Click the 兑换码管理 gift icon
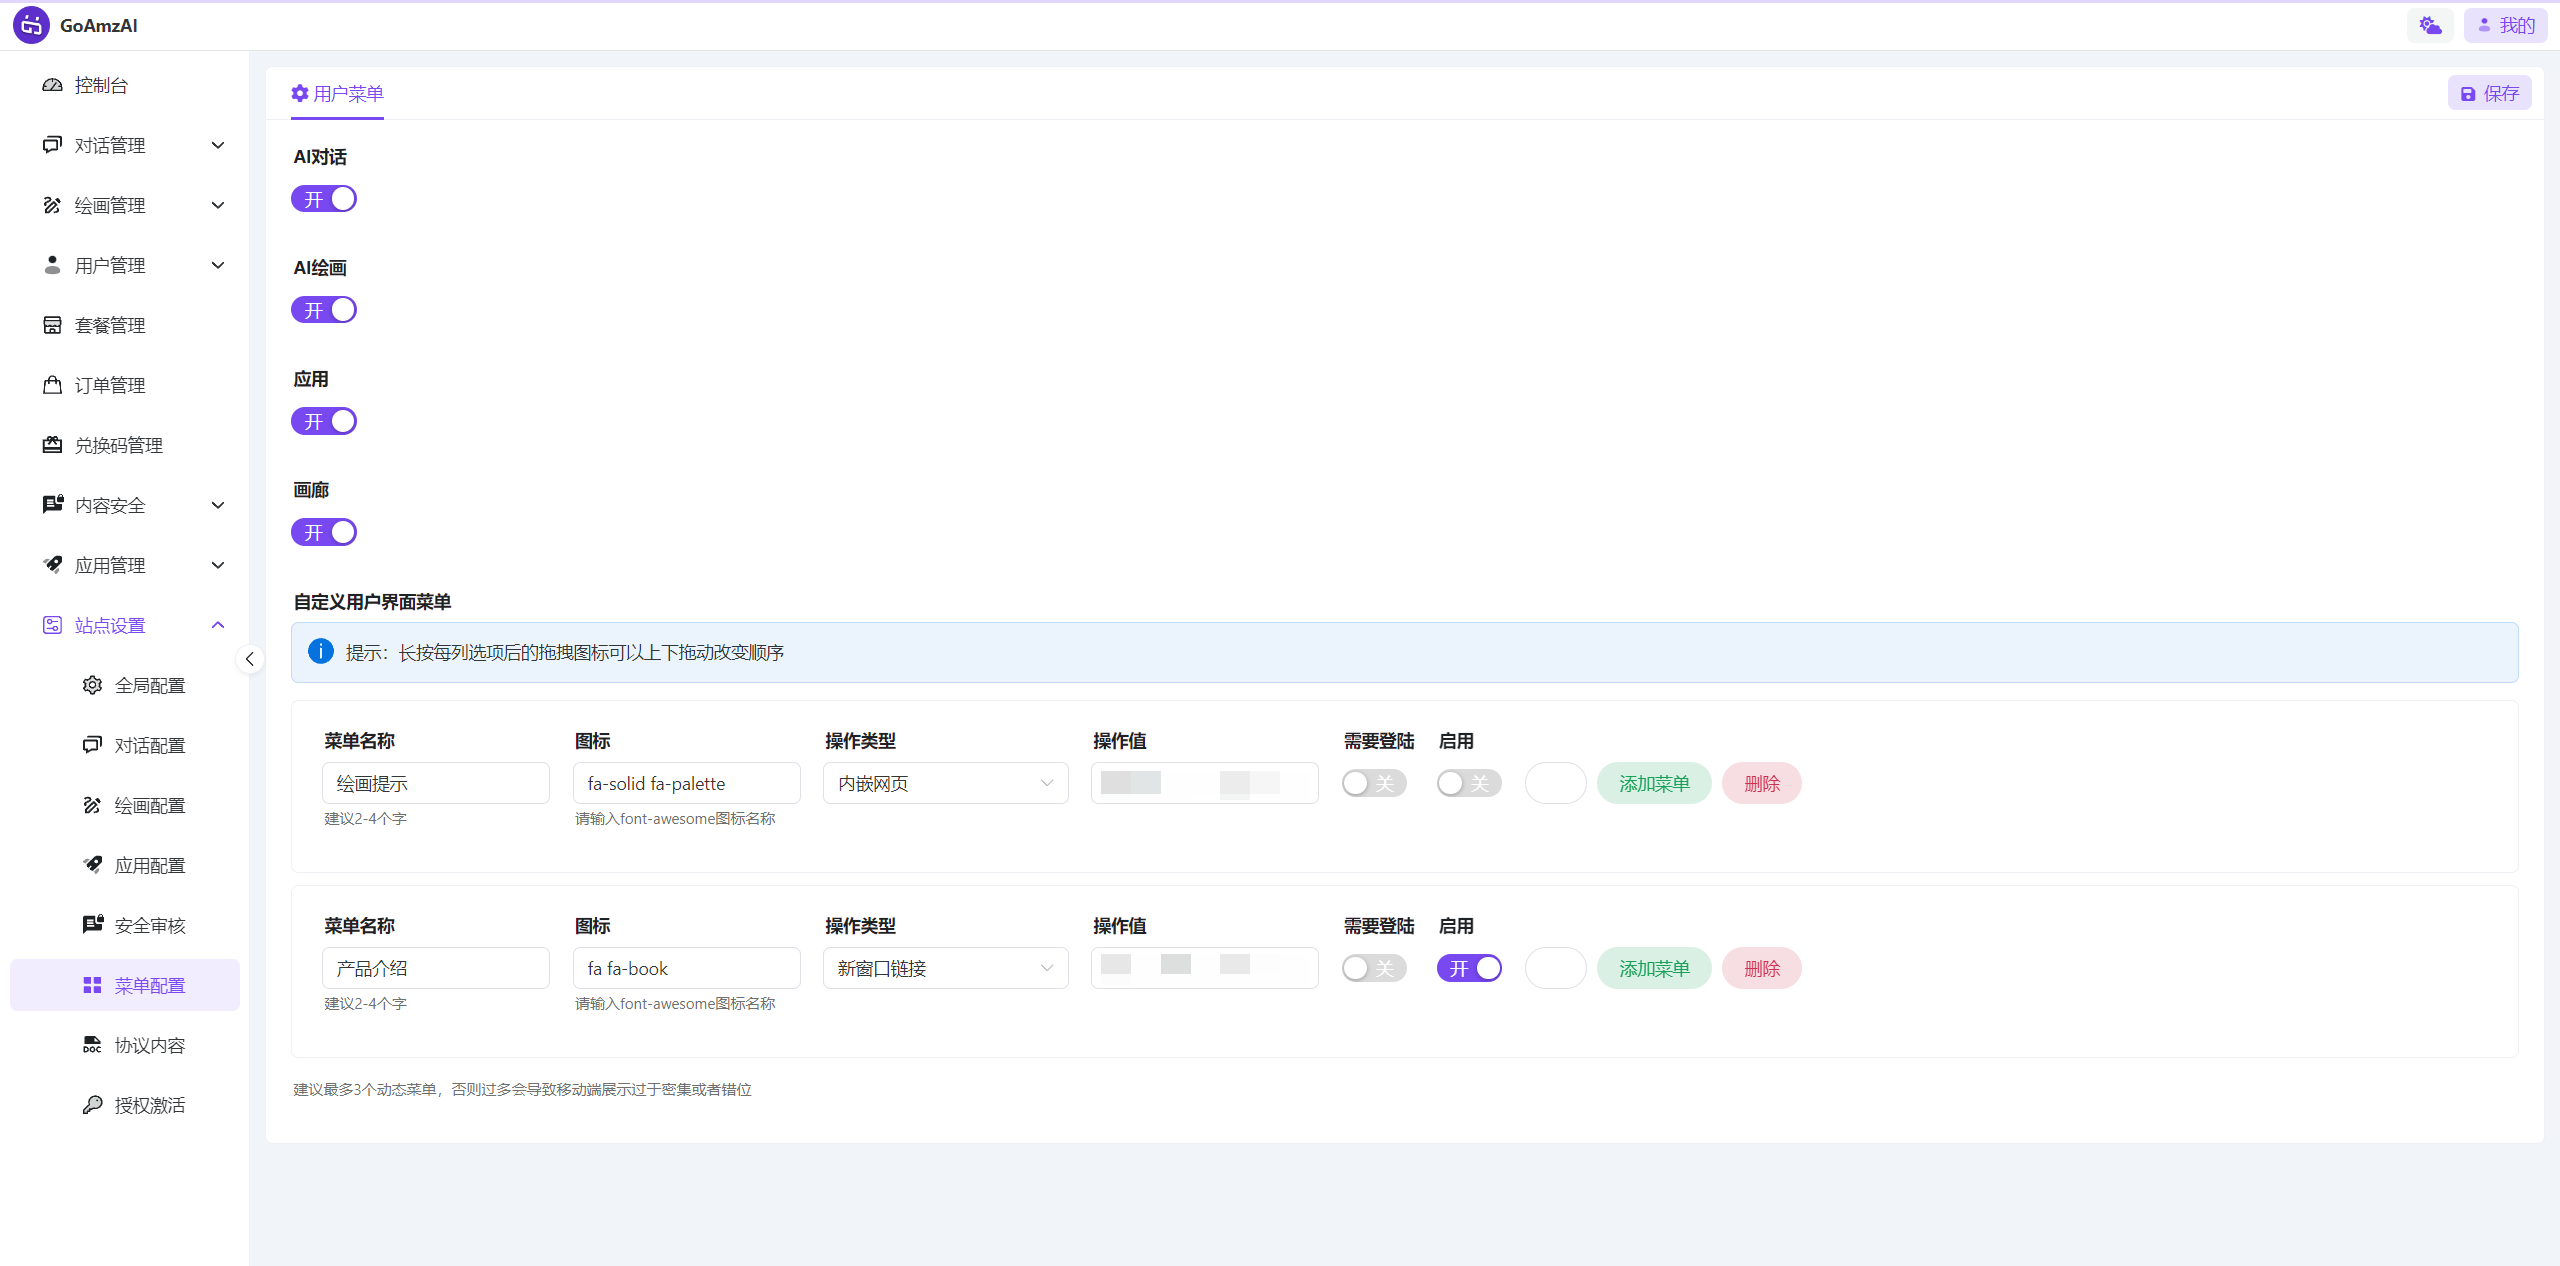The image size is (2560, 1266). point(52,445)
